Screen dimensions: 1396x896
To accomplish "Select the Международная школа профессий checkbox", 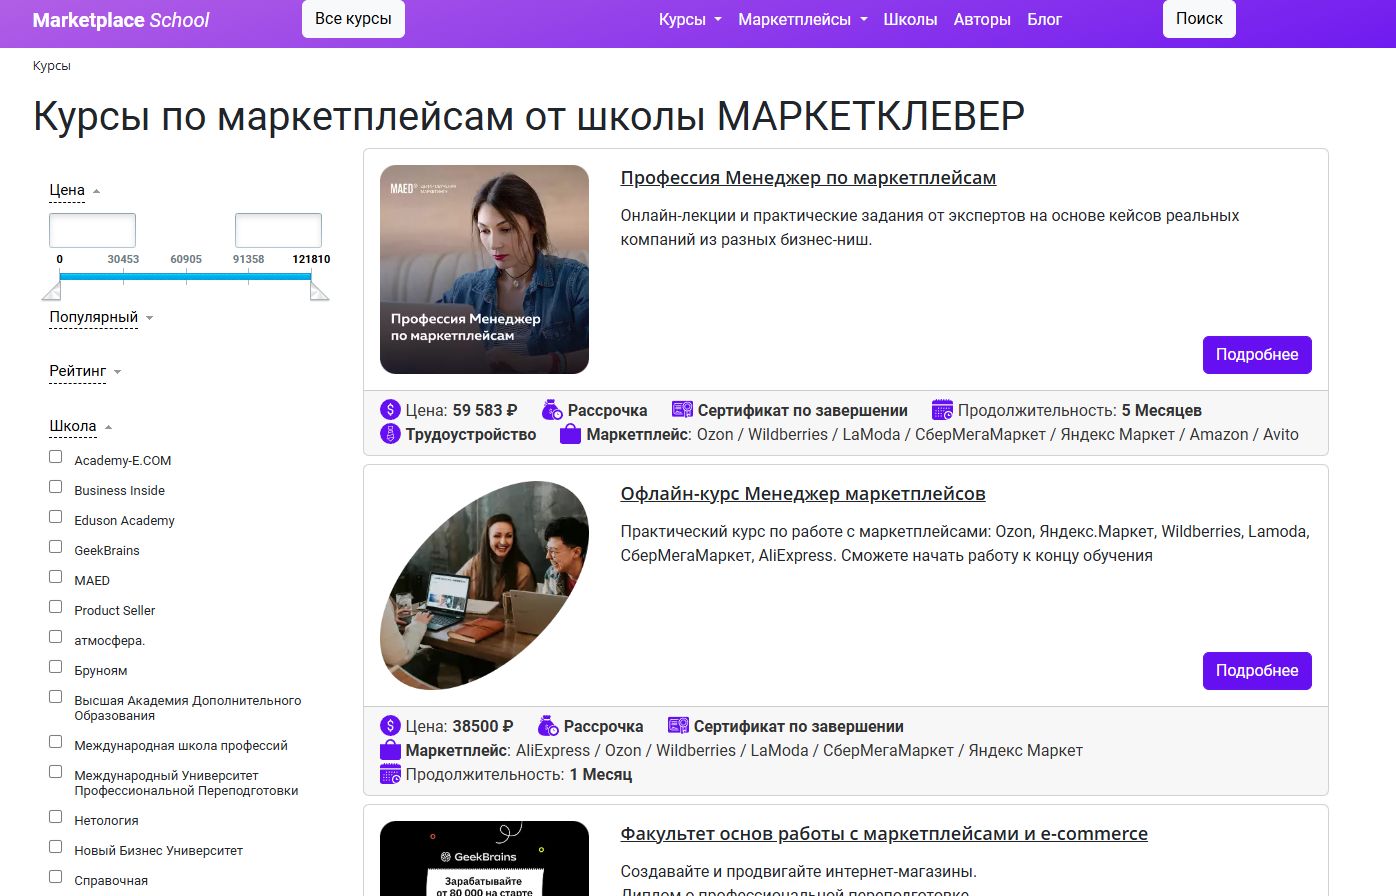I will click(56, 742).
